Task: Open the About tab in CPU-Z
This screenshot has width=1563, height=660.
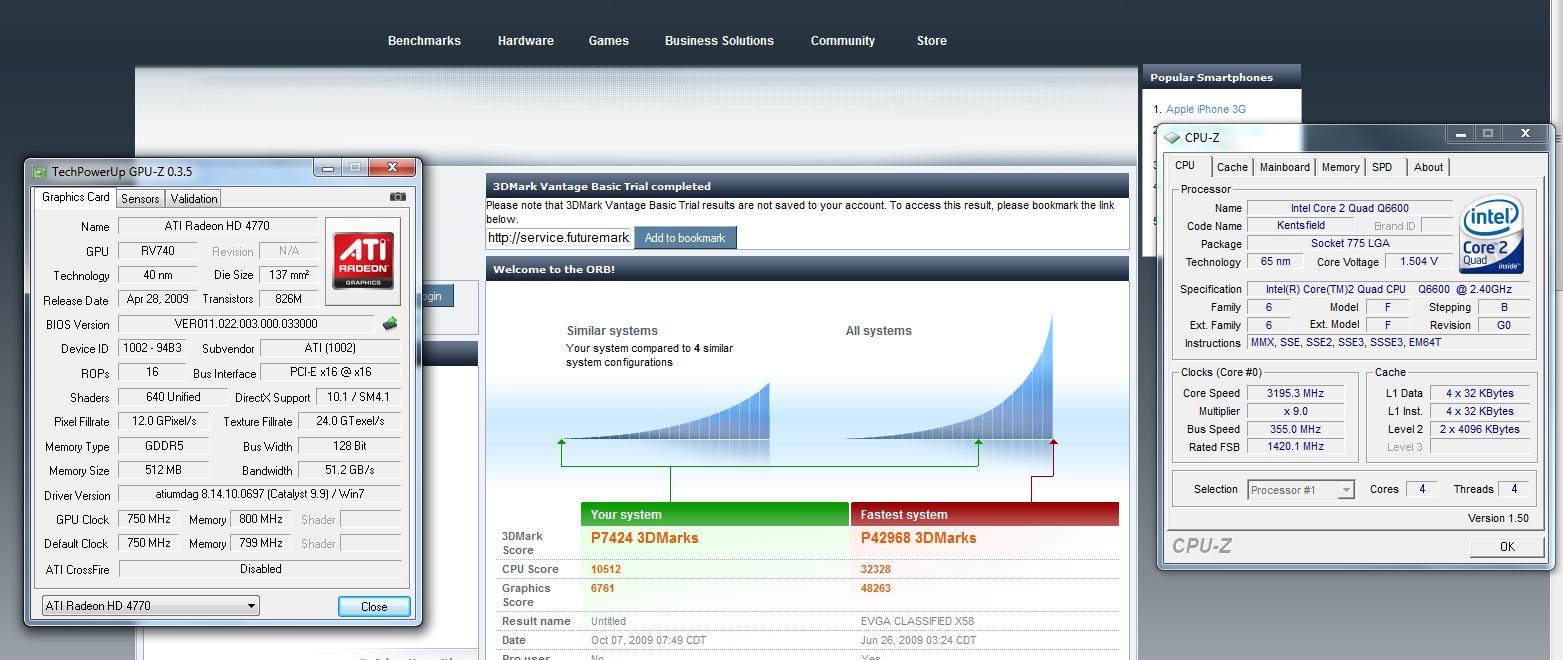Action: tap(1428, 167)
